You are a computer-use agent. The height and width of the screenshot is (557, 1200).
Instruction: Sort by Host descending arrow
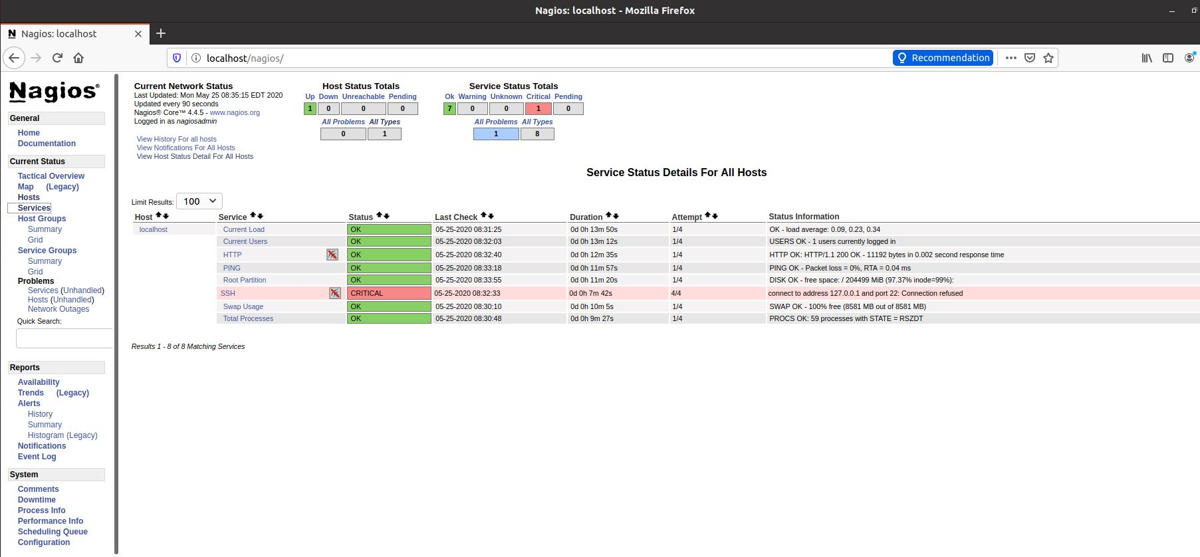[165, 216]
